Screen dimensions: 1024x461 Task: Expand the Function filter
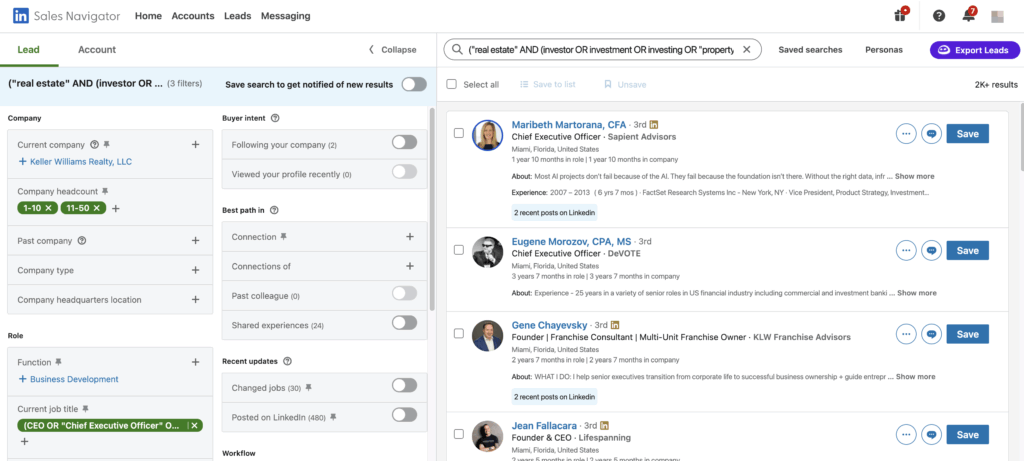(x=195, y=362)
